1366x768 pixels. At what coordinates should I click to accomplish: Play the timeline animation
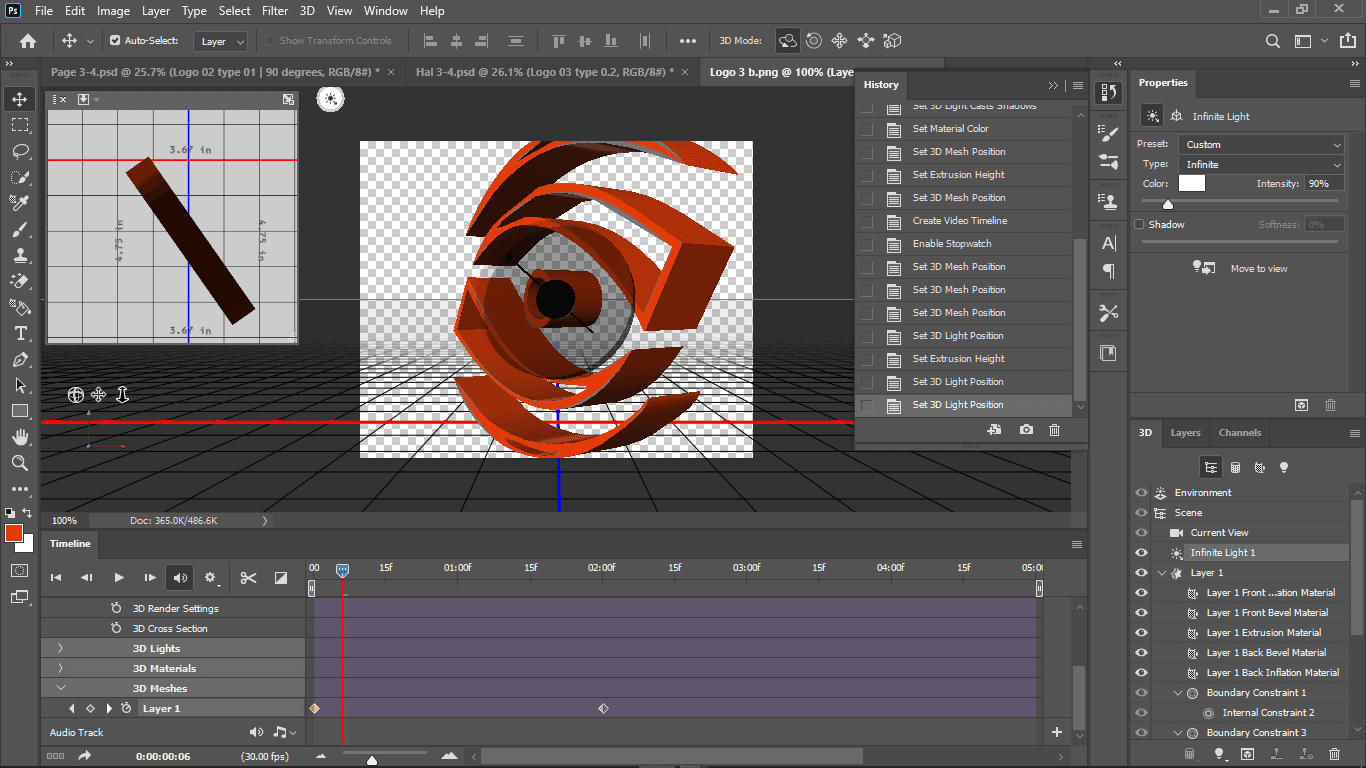[x=119, y=577]
